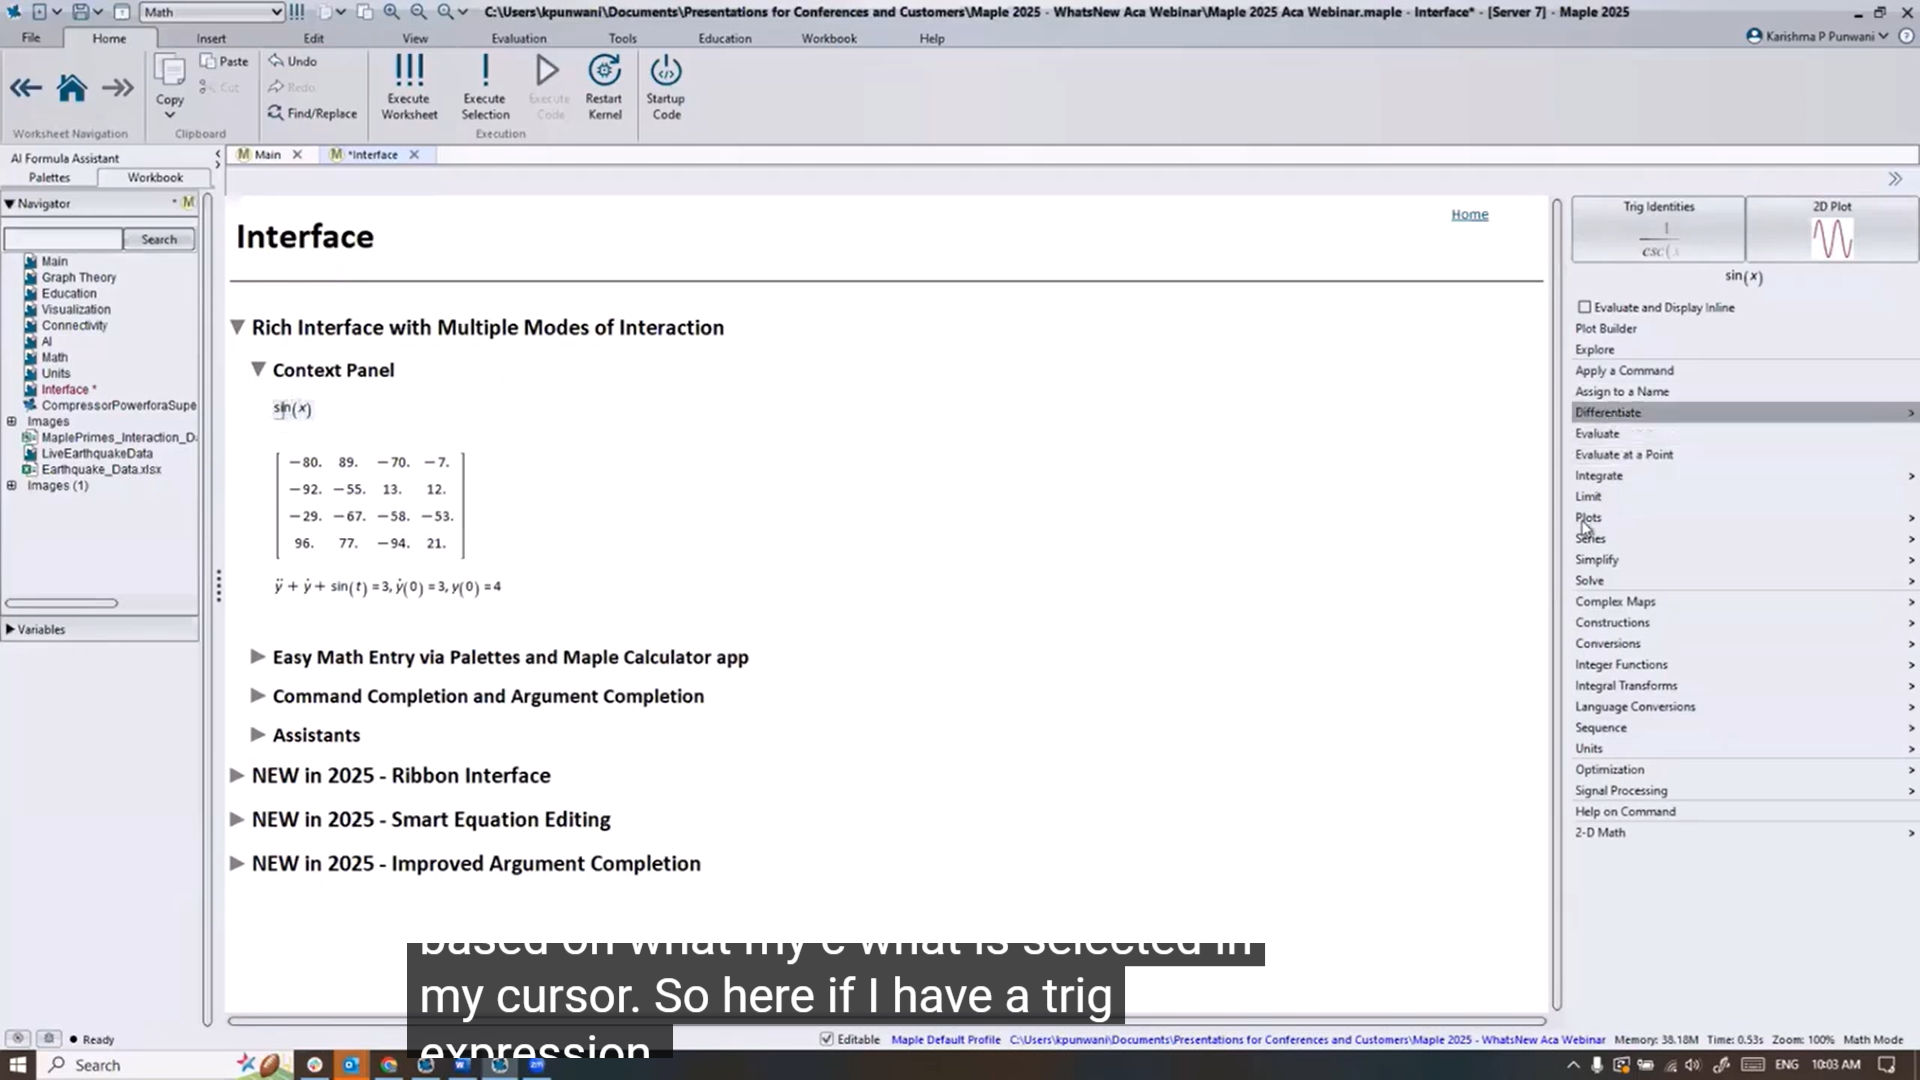Click the 2D Plot thumbnail icon
This screenshot has width=1920, height=1080.
point(1832,239)
